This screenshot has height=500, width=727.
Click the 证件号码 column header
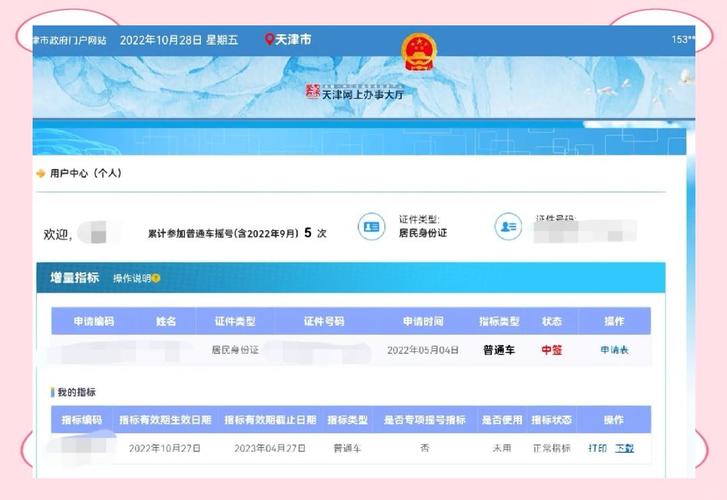point(324,321)
